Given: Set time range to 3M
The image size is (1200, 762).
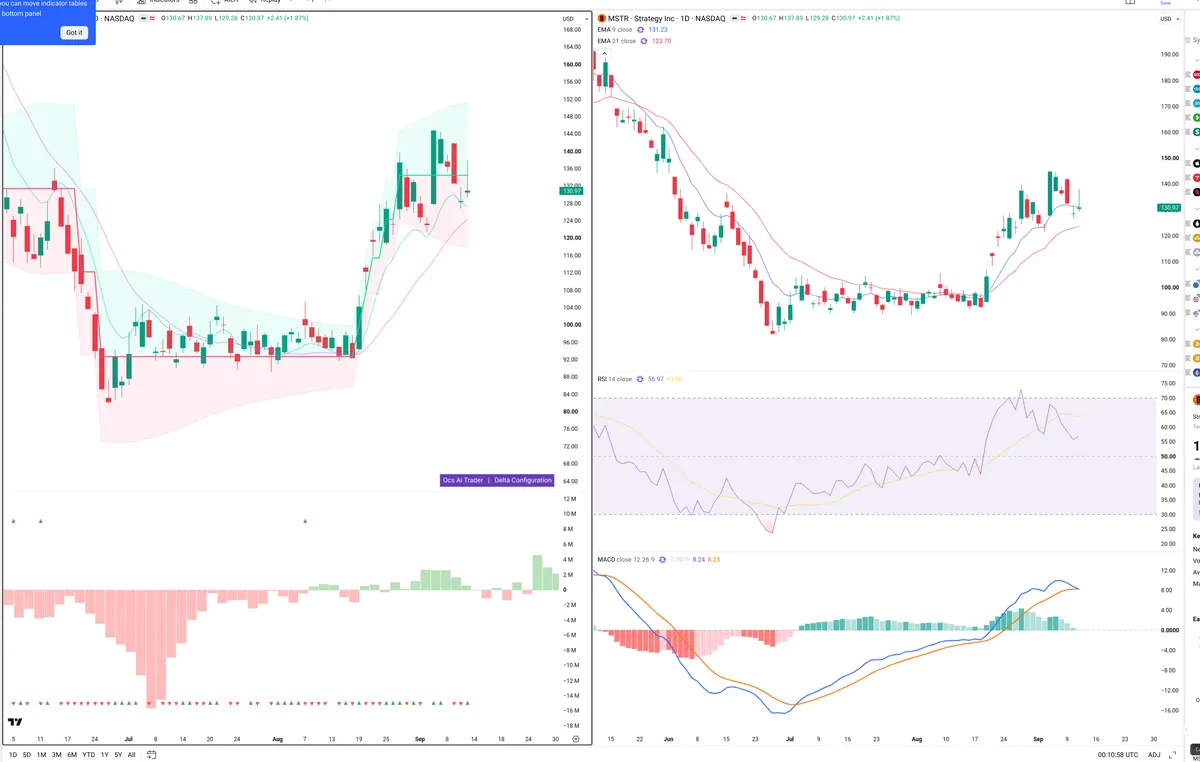Looking at the screenshot, I should (x=56, y=755).
